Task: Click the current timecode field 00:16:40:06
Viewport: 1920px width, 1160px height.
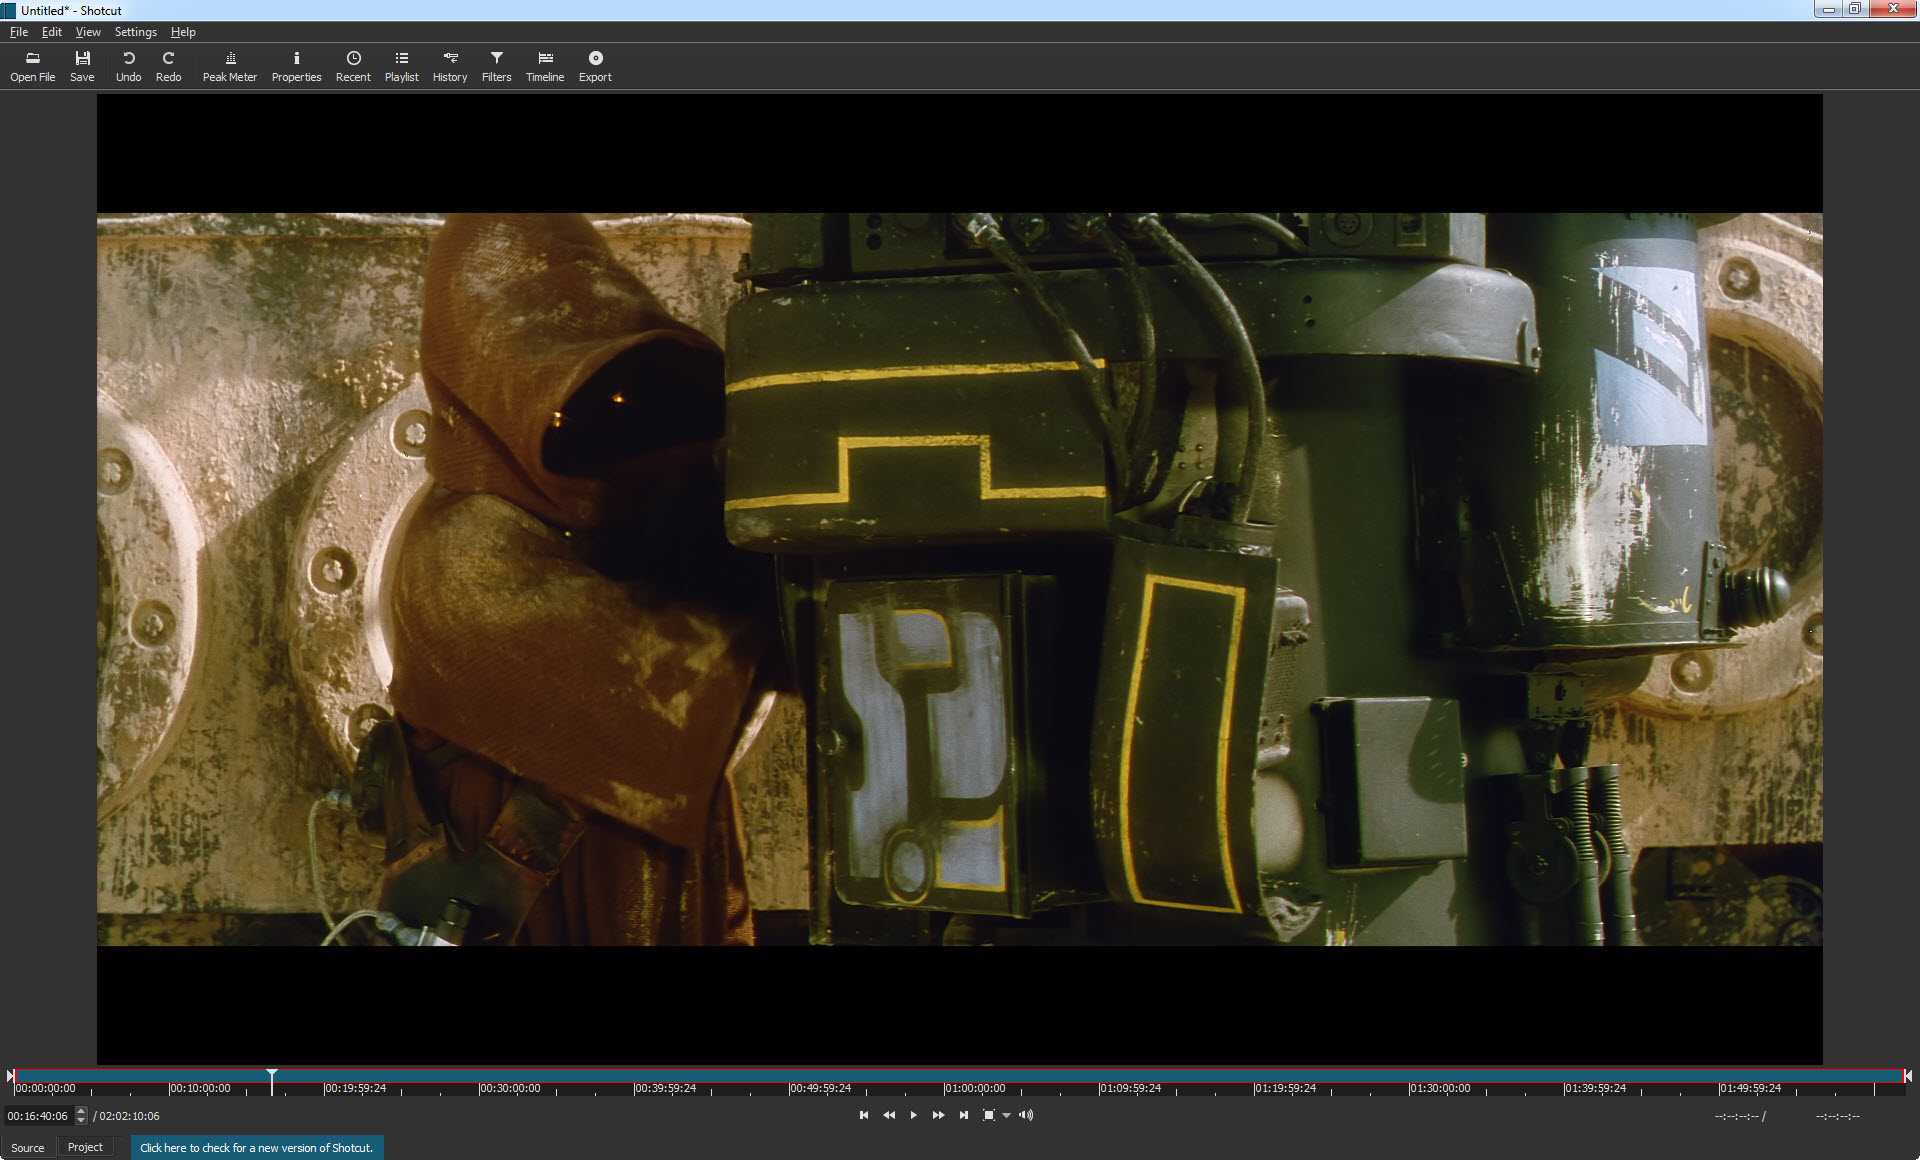Action: click(x=38, y=1116)
